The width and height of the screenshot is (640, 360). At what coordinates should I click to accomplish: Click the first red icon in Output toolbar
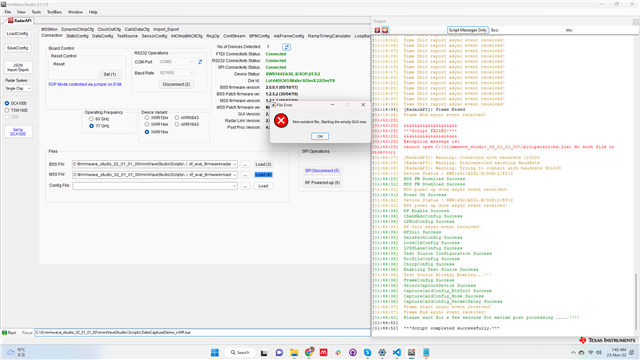point(377,30)
